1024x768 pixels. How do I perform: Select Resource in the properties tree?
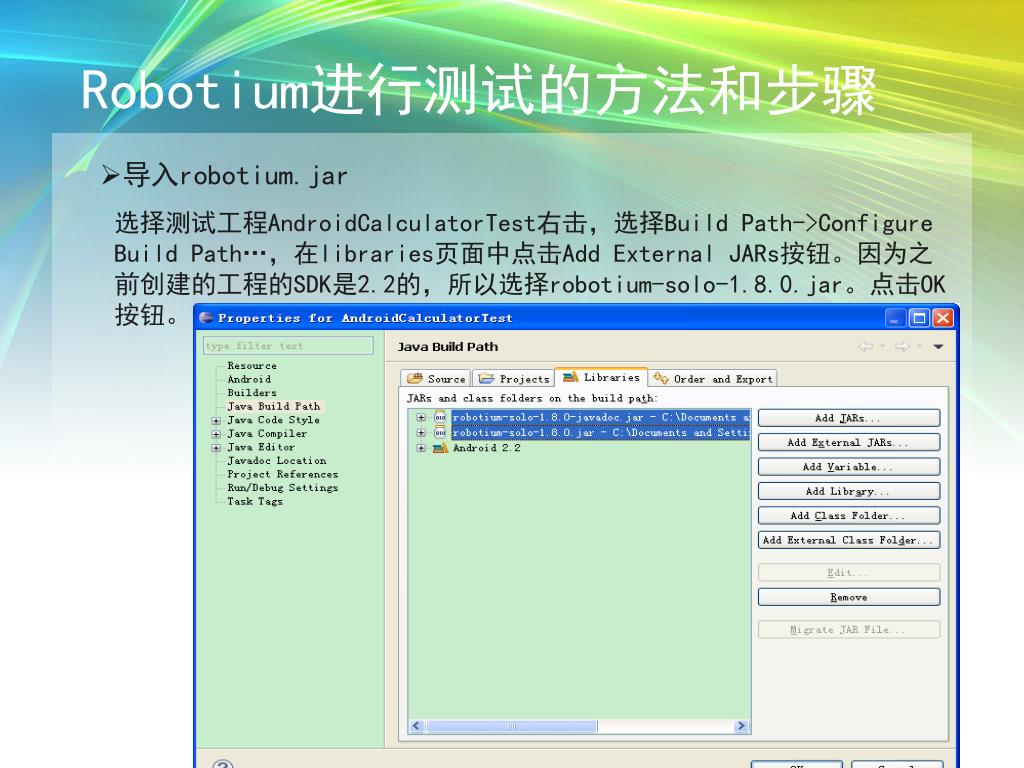(x=252, y=366)
